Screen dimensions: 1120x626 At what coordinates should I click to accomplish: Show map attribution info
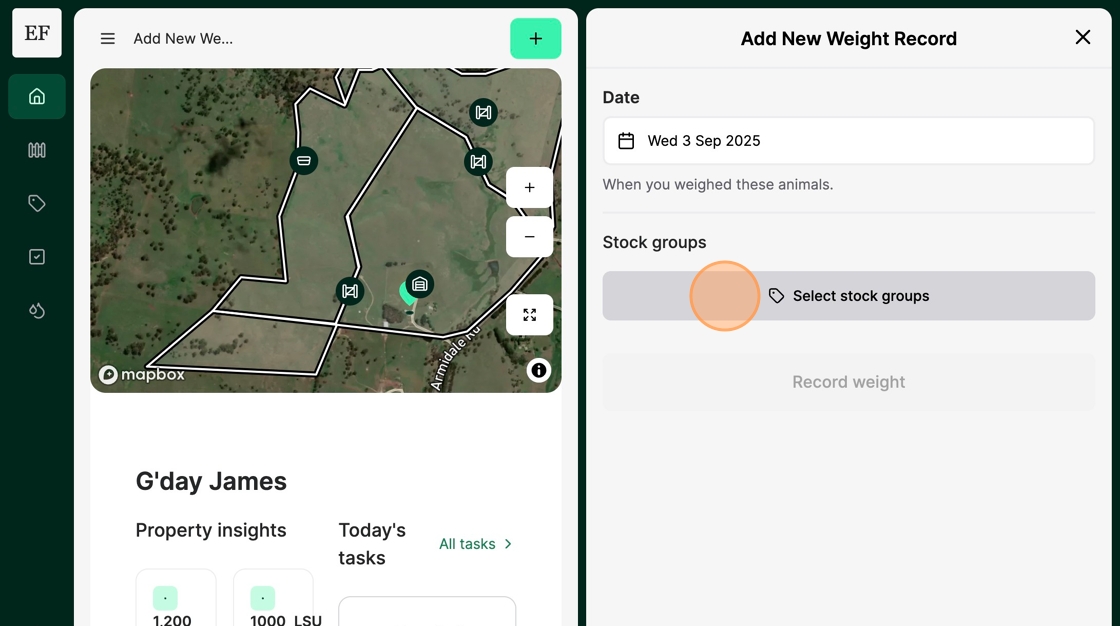[539, 370]
